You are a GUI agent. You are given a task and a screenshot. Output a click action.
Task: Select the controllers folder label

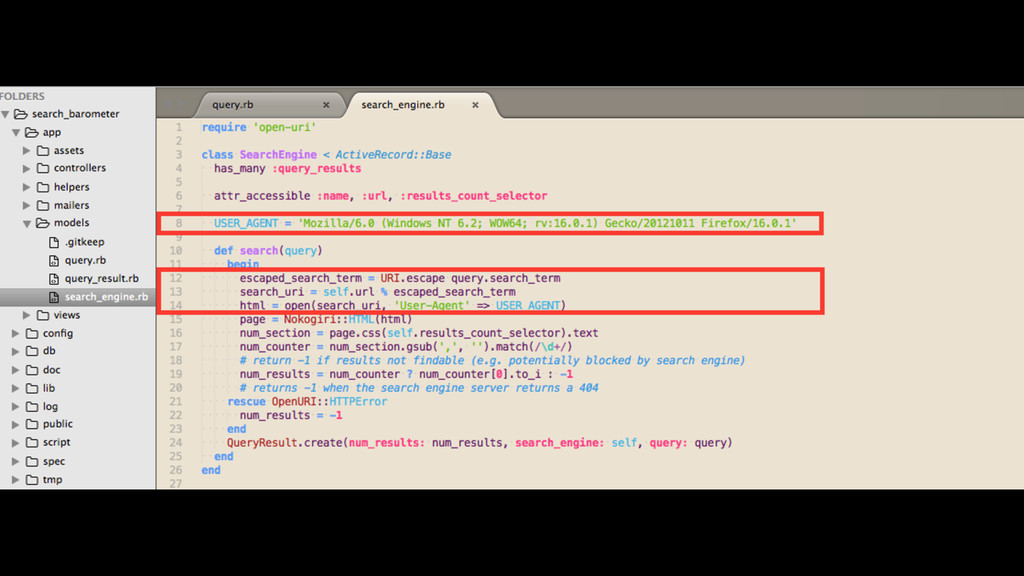[x=80, y=168]
